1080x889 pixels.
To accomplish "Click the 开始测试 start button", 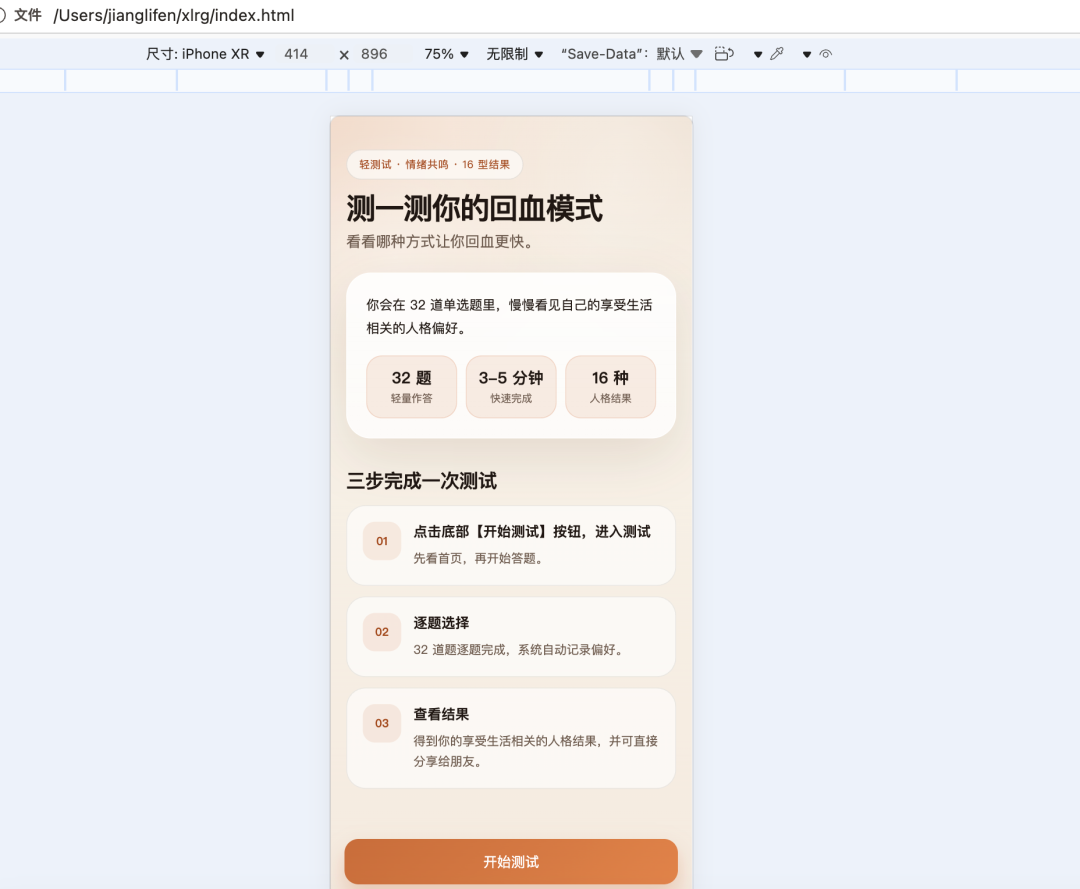I will [x=511, y=861].
